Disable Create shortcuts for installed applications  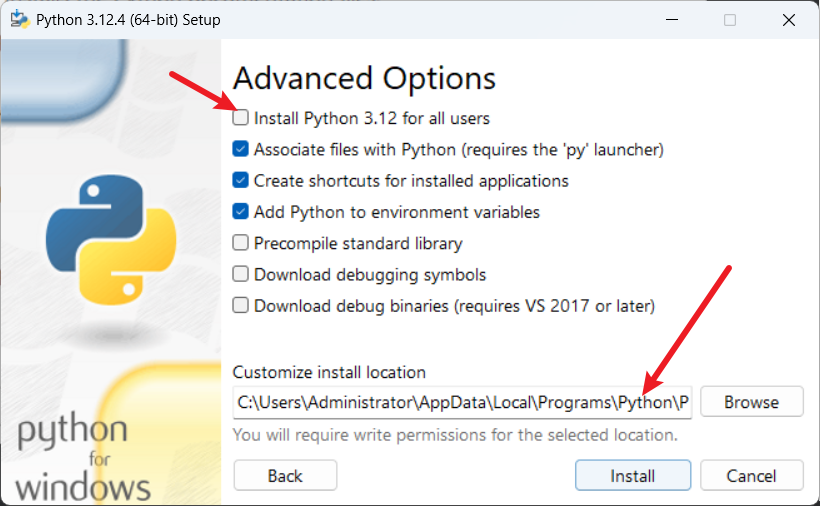(x=241, y=180)
